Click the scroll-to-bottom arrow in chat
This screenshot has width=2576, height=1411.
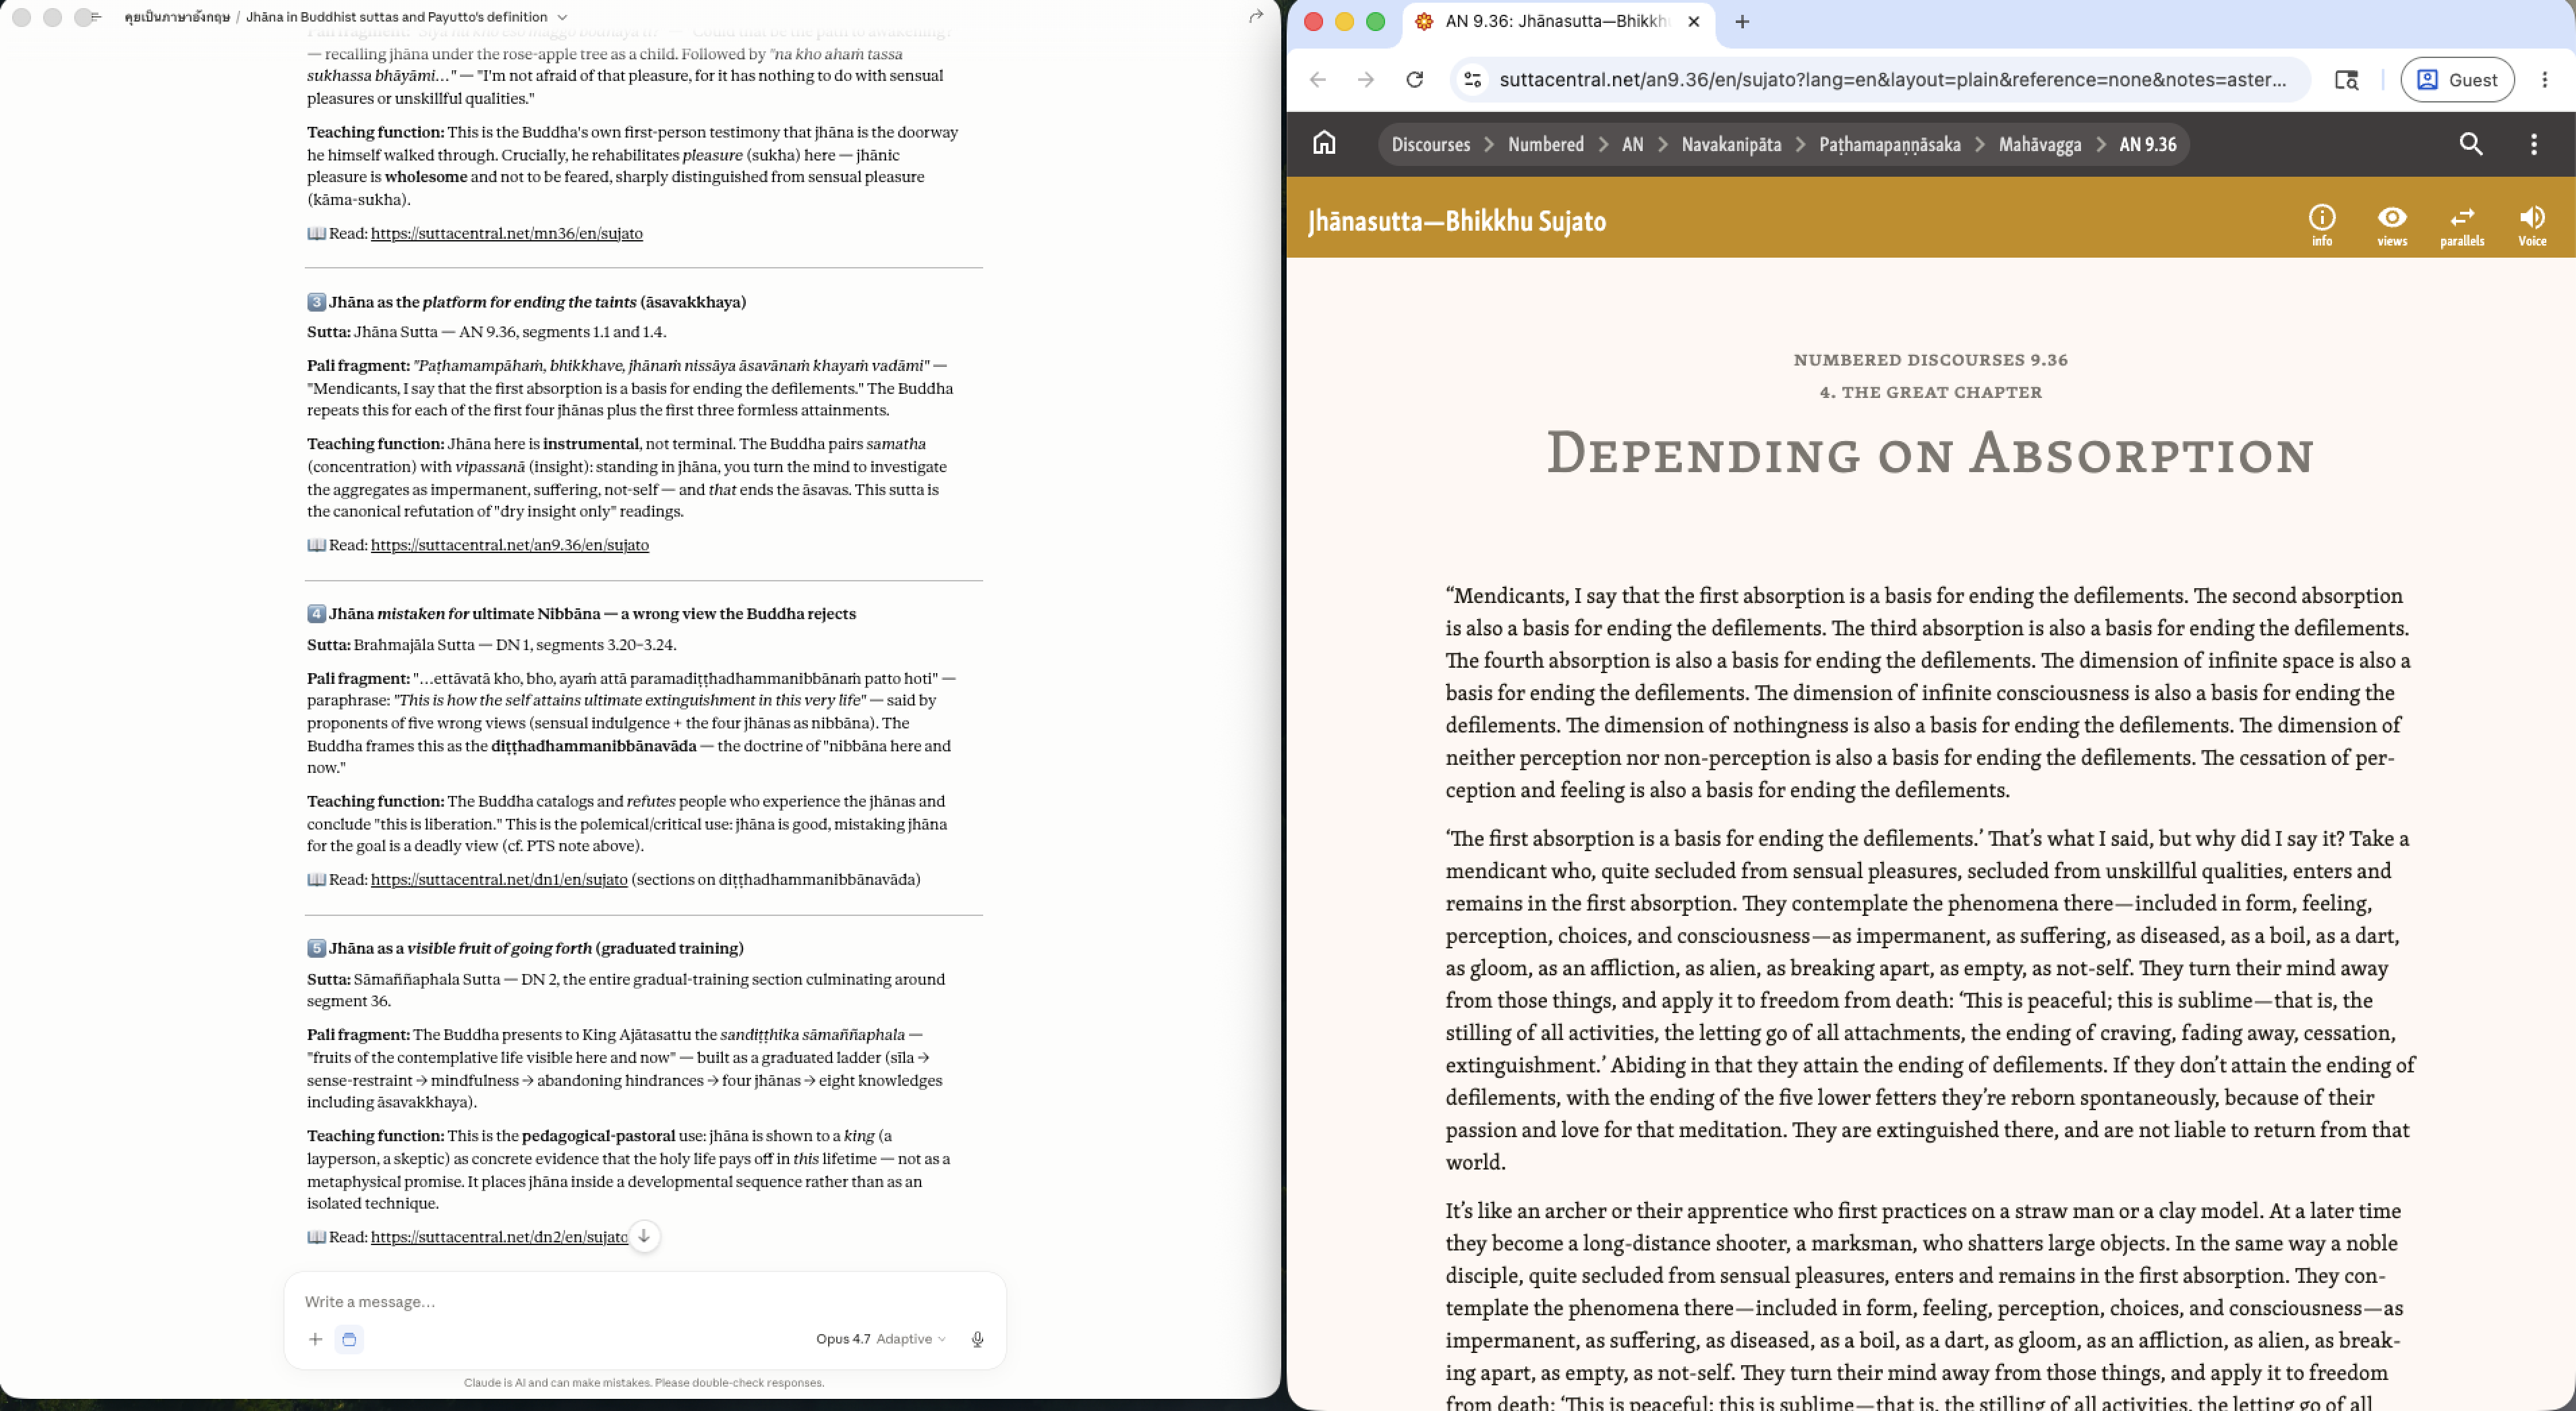tap(644, 1236)
